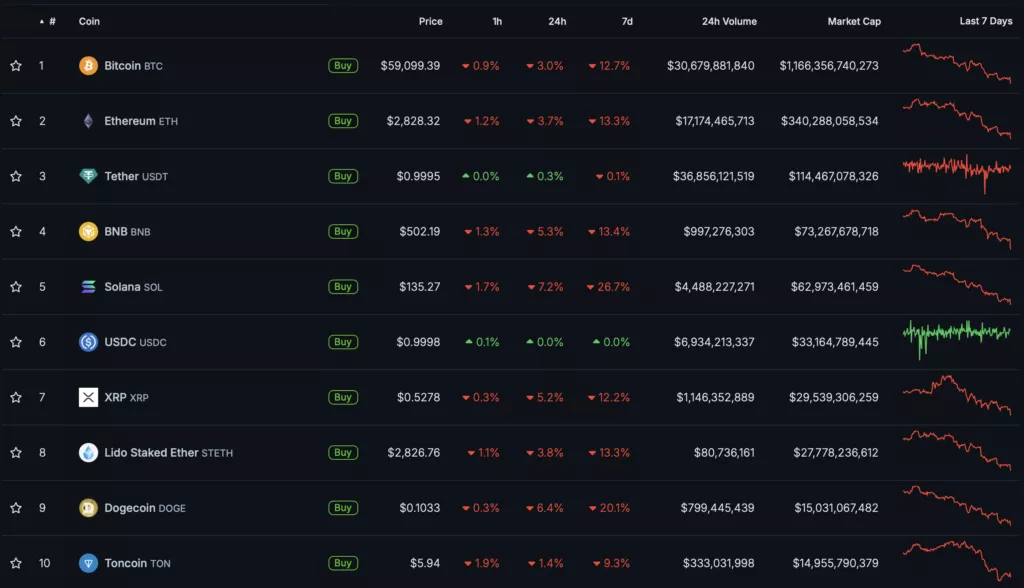This screenshot has height=588, width=1024.
Task: Open the BNB coin name link
Action: point(127,231)
